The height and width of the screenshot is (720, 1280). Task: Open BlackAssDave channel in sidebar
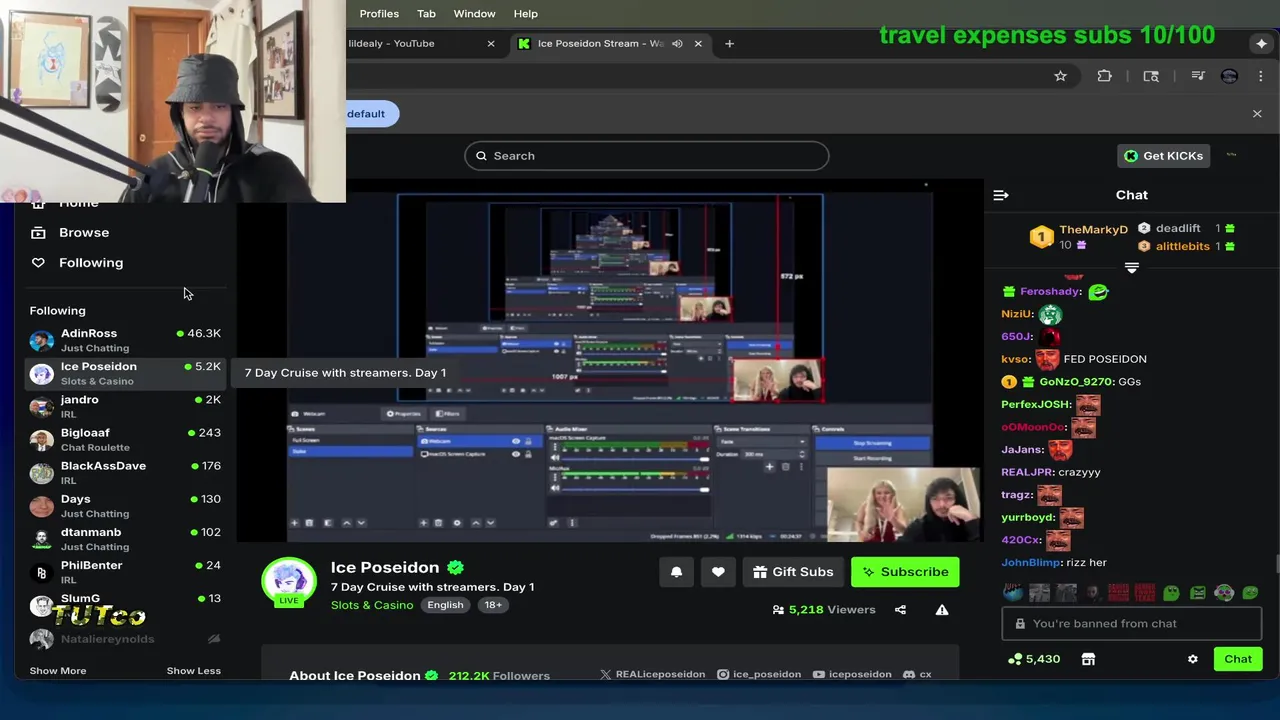tap(125, 472)
